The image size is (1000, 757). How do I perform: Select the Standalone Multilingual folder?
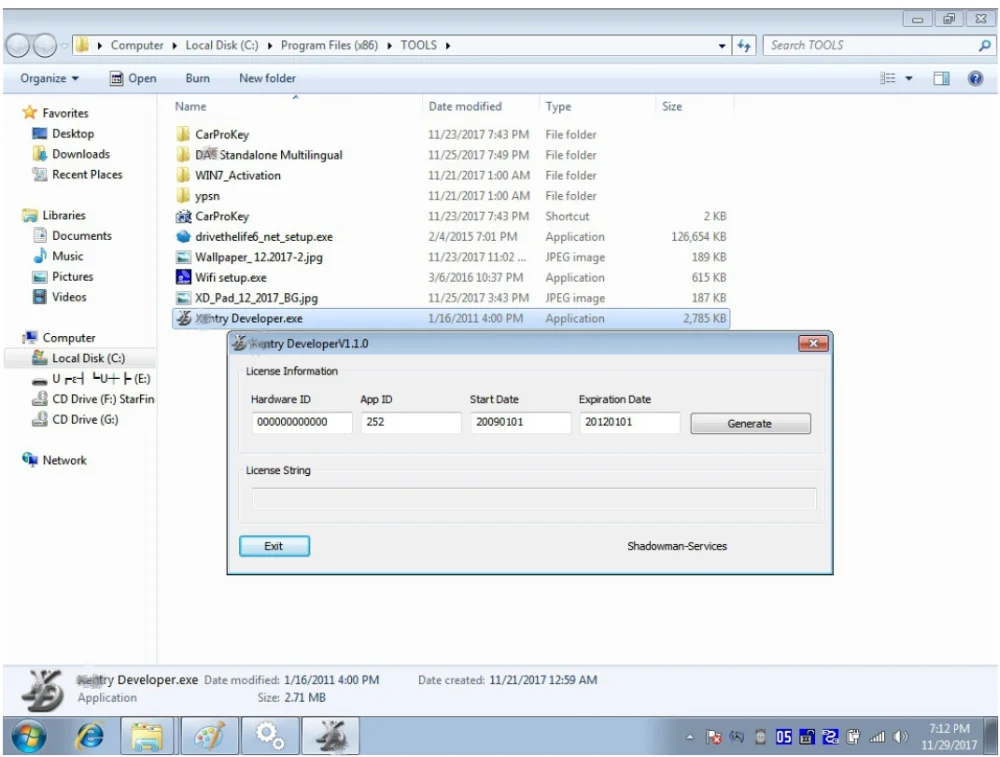pyautogui.click(x=268, y=155)
